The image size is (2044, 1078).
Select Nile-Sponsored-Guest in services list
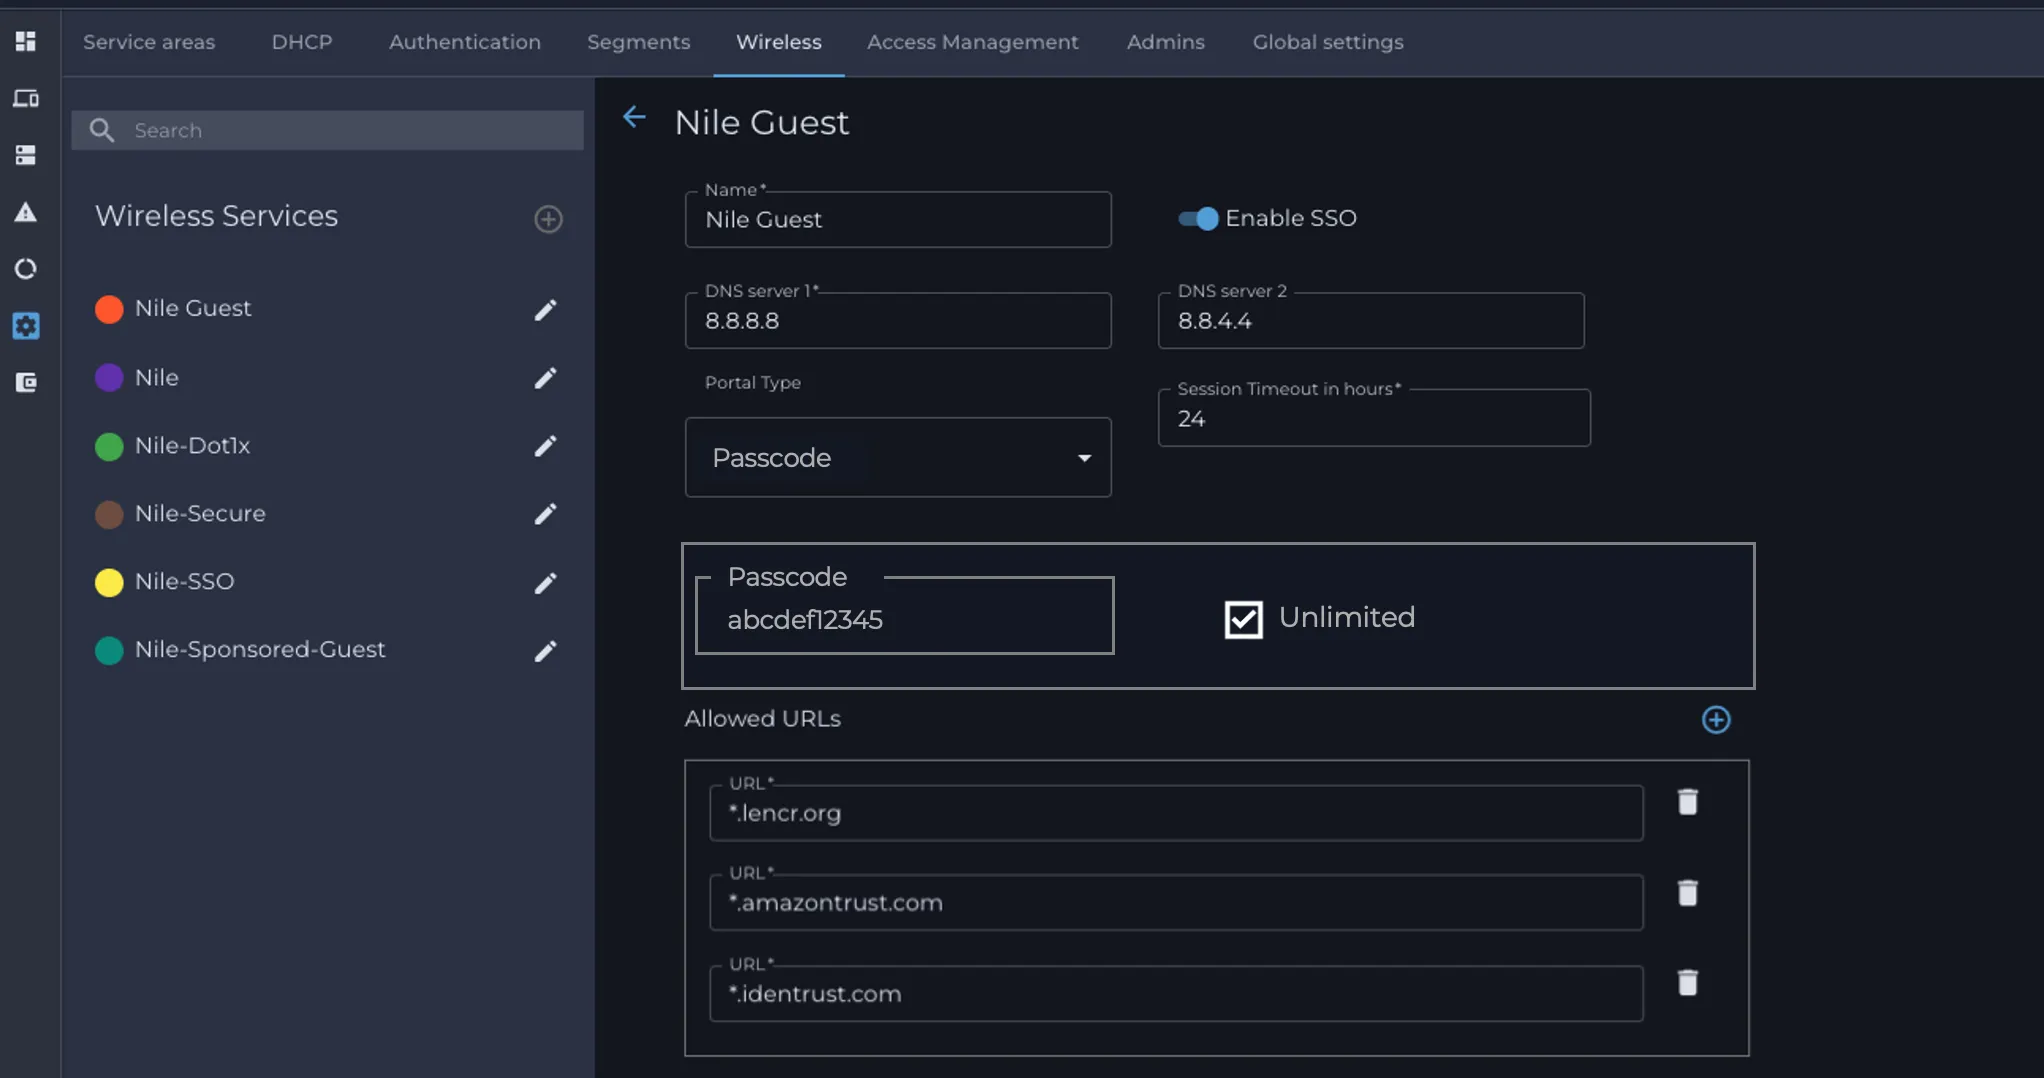pos(260,649)
